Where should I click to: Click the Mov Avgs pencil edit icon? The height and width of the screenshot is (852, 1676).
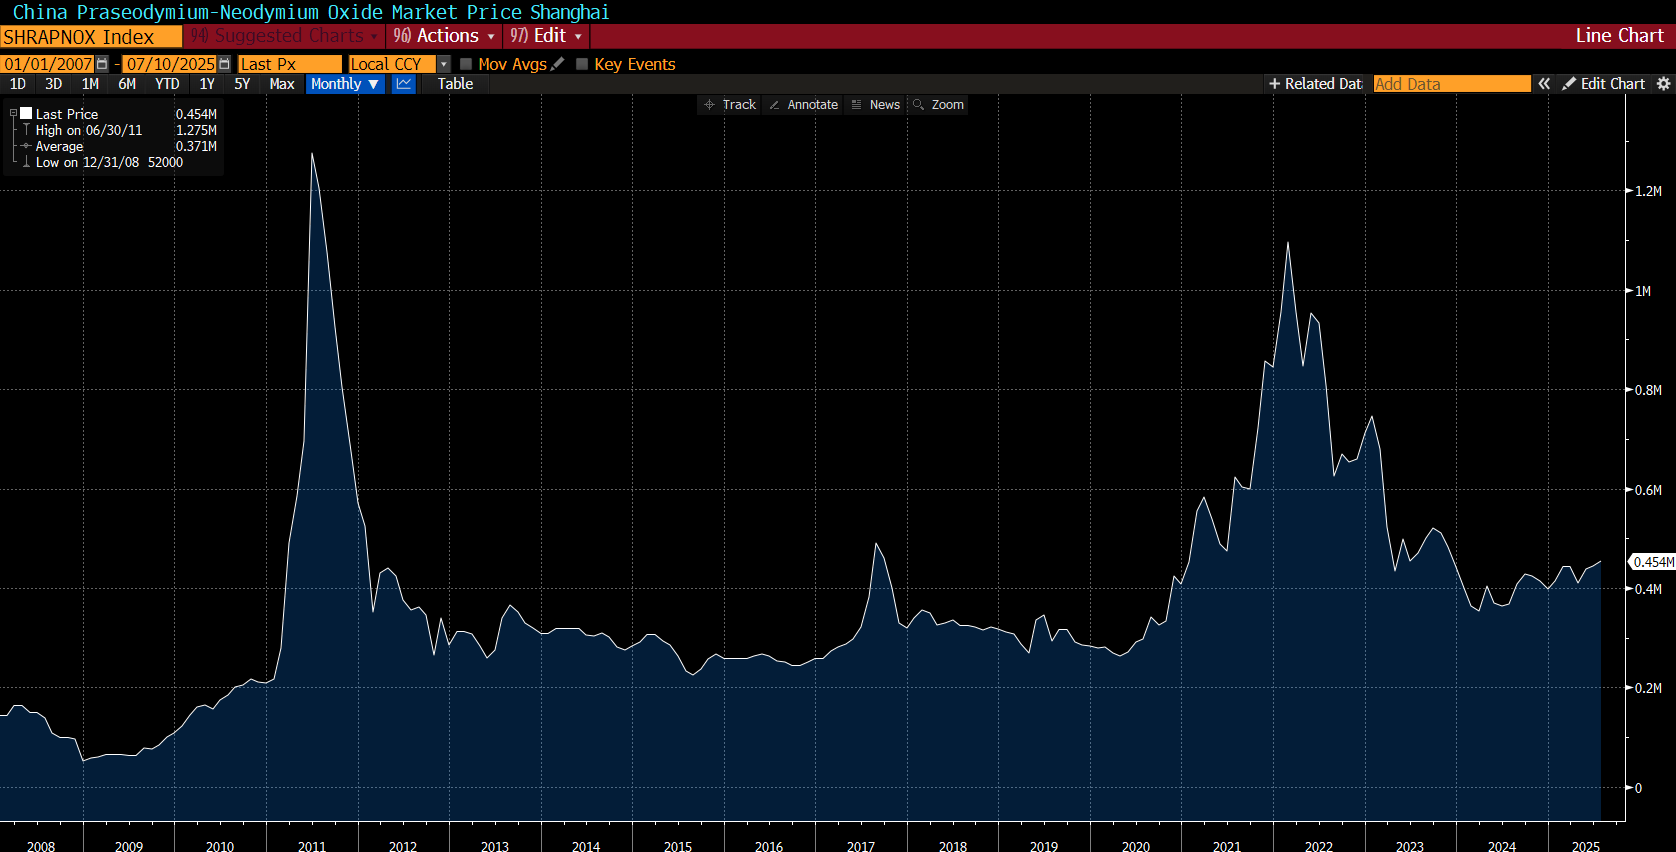pyautogui.click(x=558, y=64)
